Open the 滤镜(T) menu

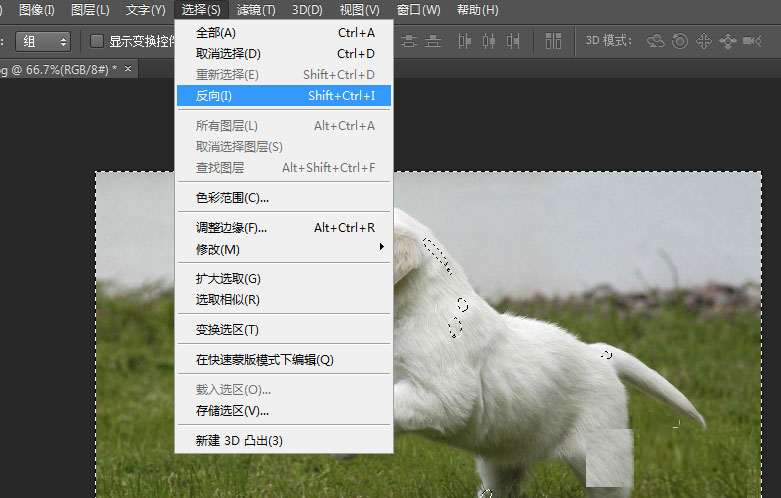coord(258,10)
